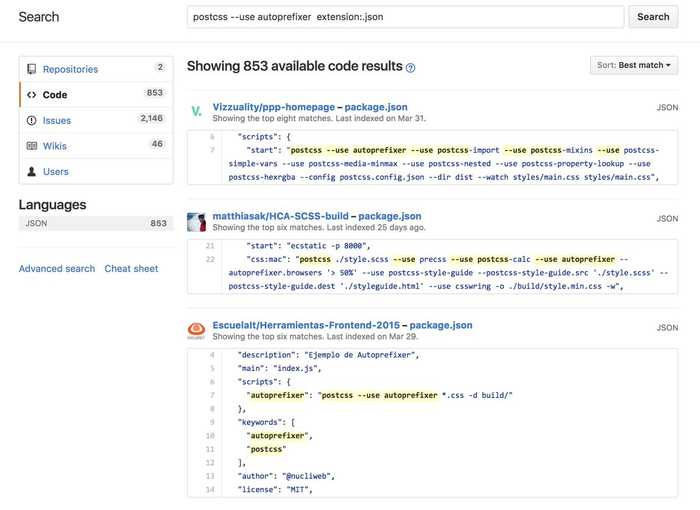This screenshot has height=510, width=700.
Task: Open Advanced search link
Action: 57,269
